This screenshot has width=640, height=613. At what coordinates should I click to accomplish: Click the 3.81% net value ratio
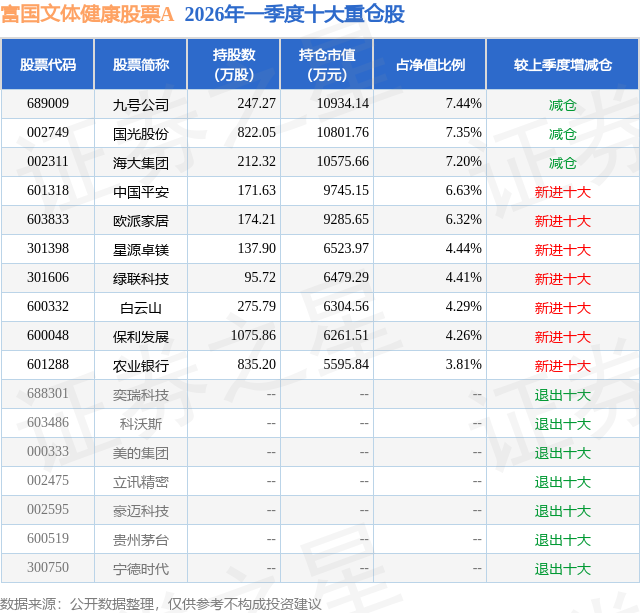click(464, 364)
